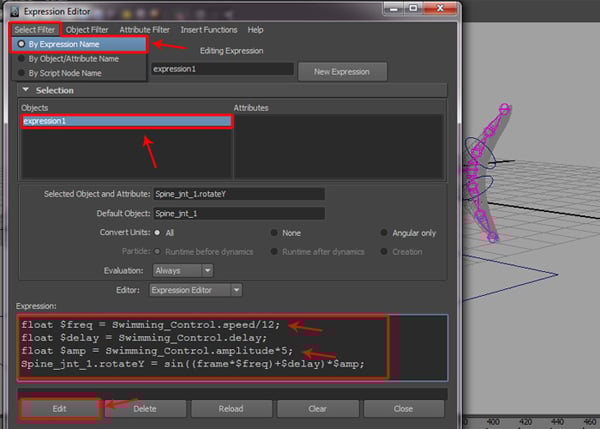Screen dimensions: 600x429
Task: Click the Default Object input field
Action: 238,213
